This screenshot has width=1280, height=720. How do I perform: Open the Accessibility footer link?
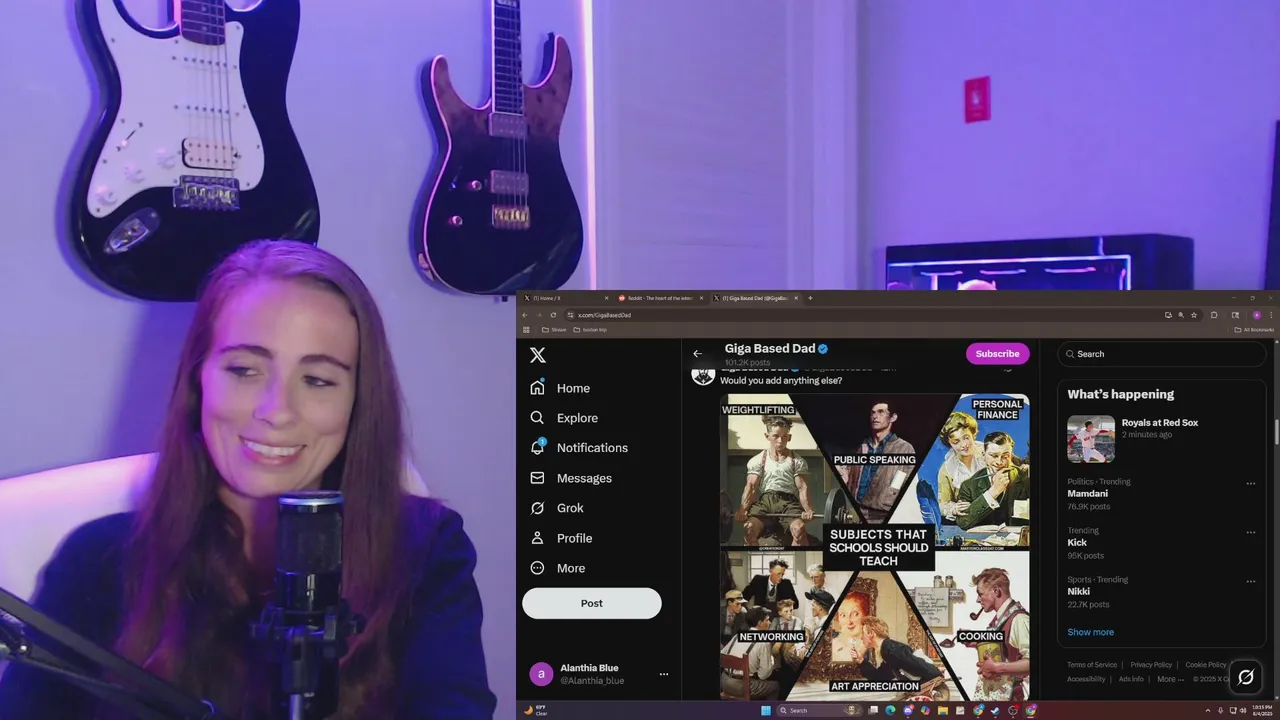pyautogui.click(x=1086, y=679)
